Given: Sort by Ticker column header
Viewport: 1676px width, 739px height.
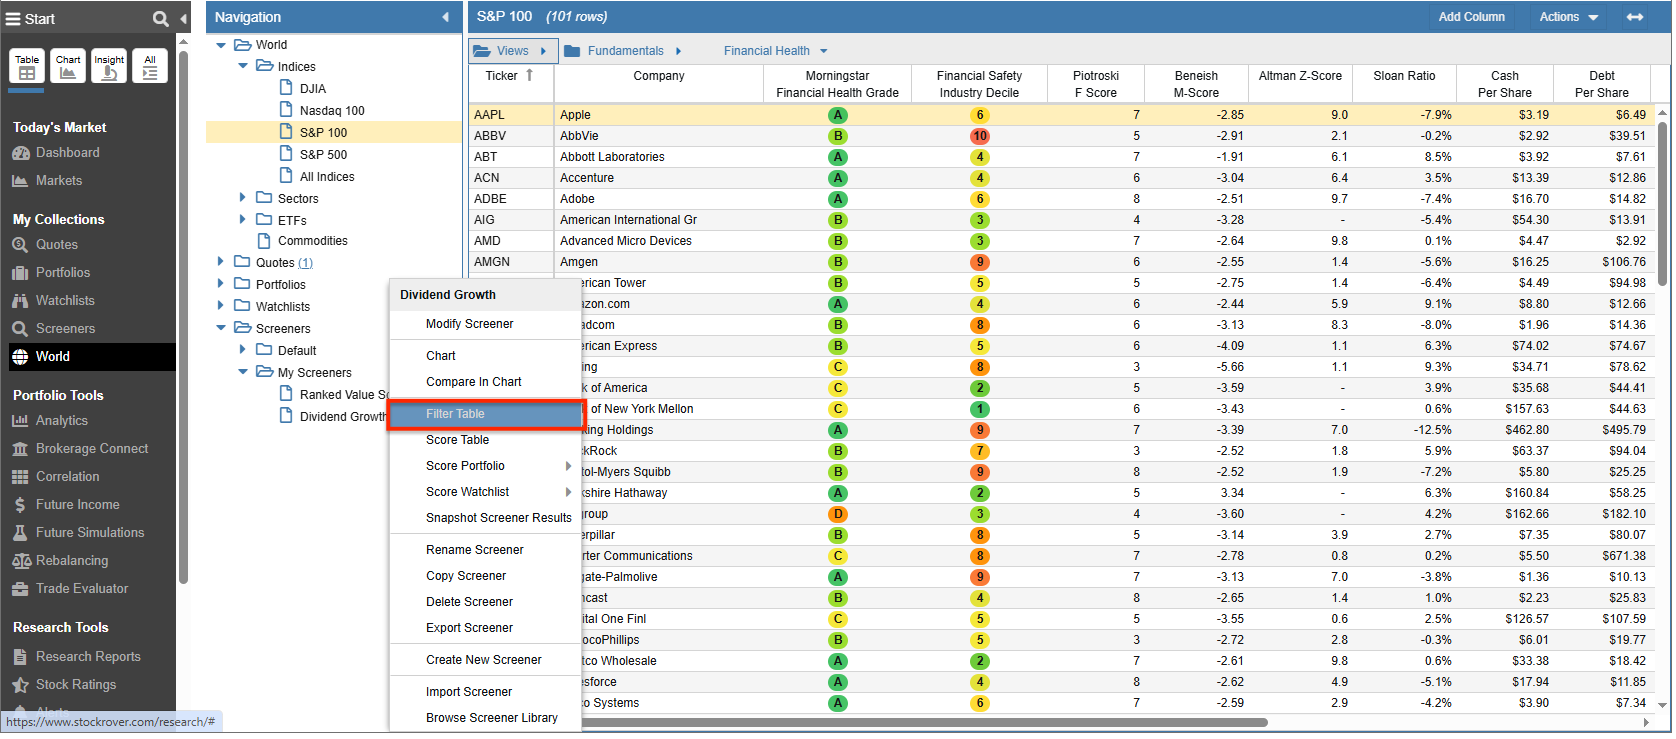Looking at the screenshot, I should point(510,83).
